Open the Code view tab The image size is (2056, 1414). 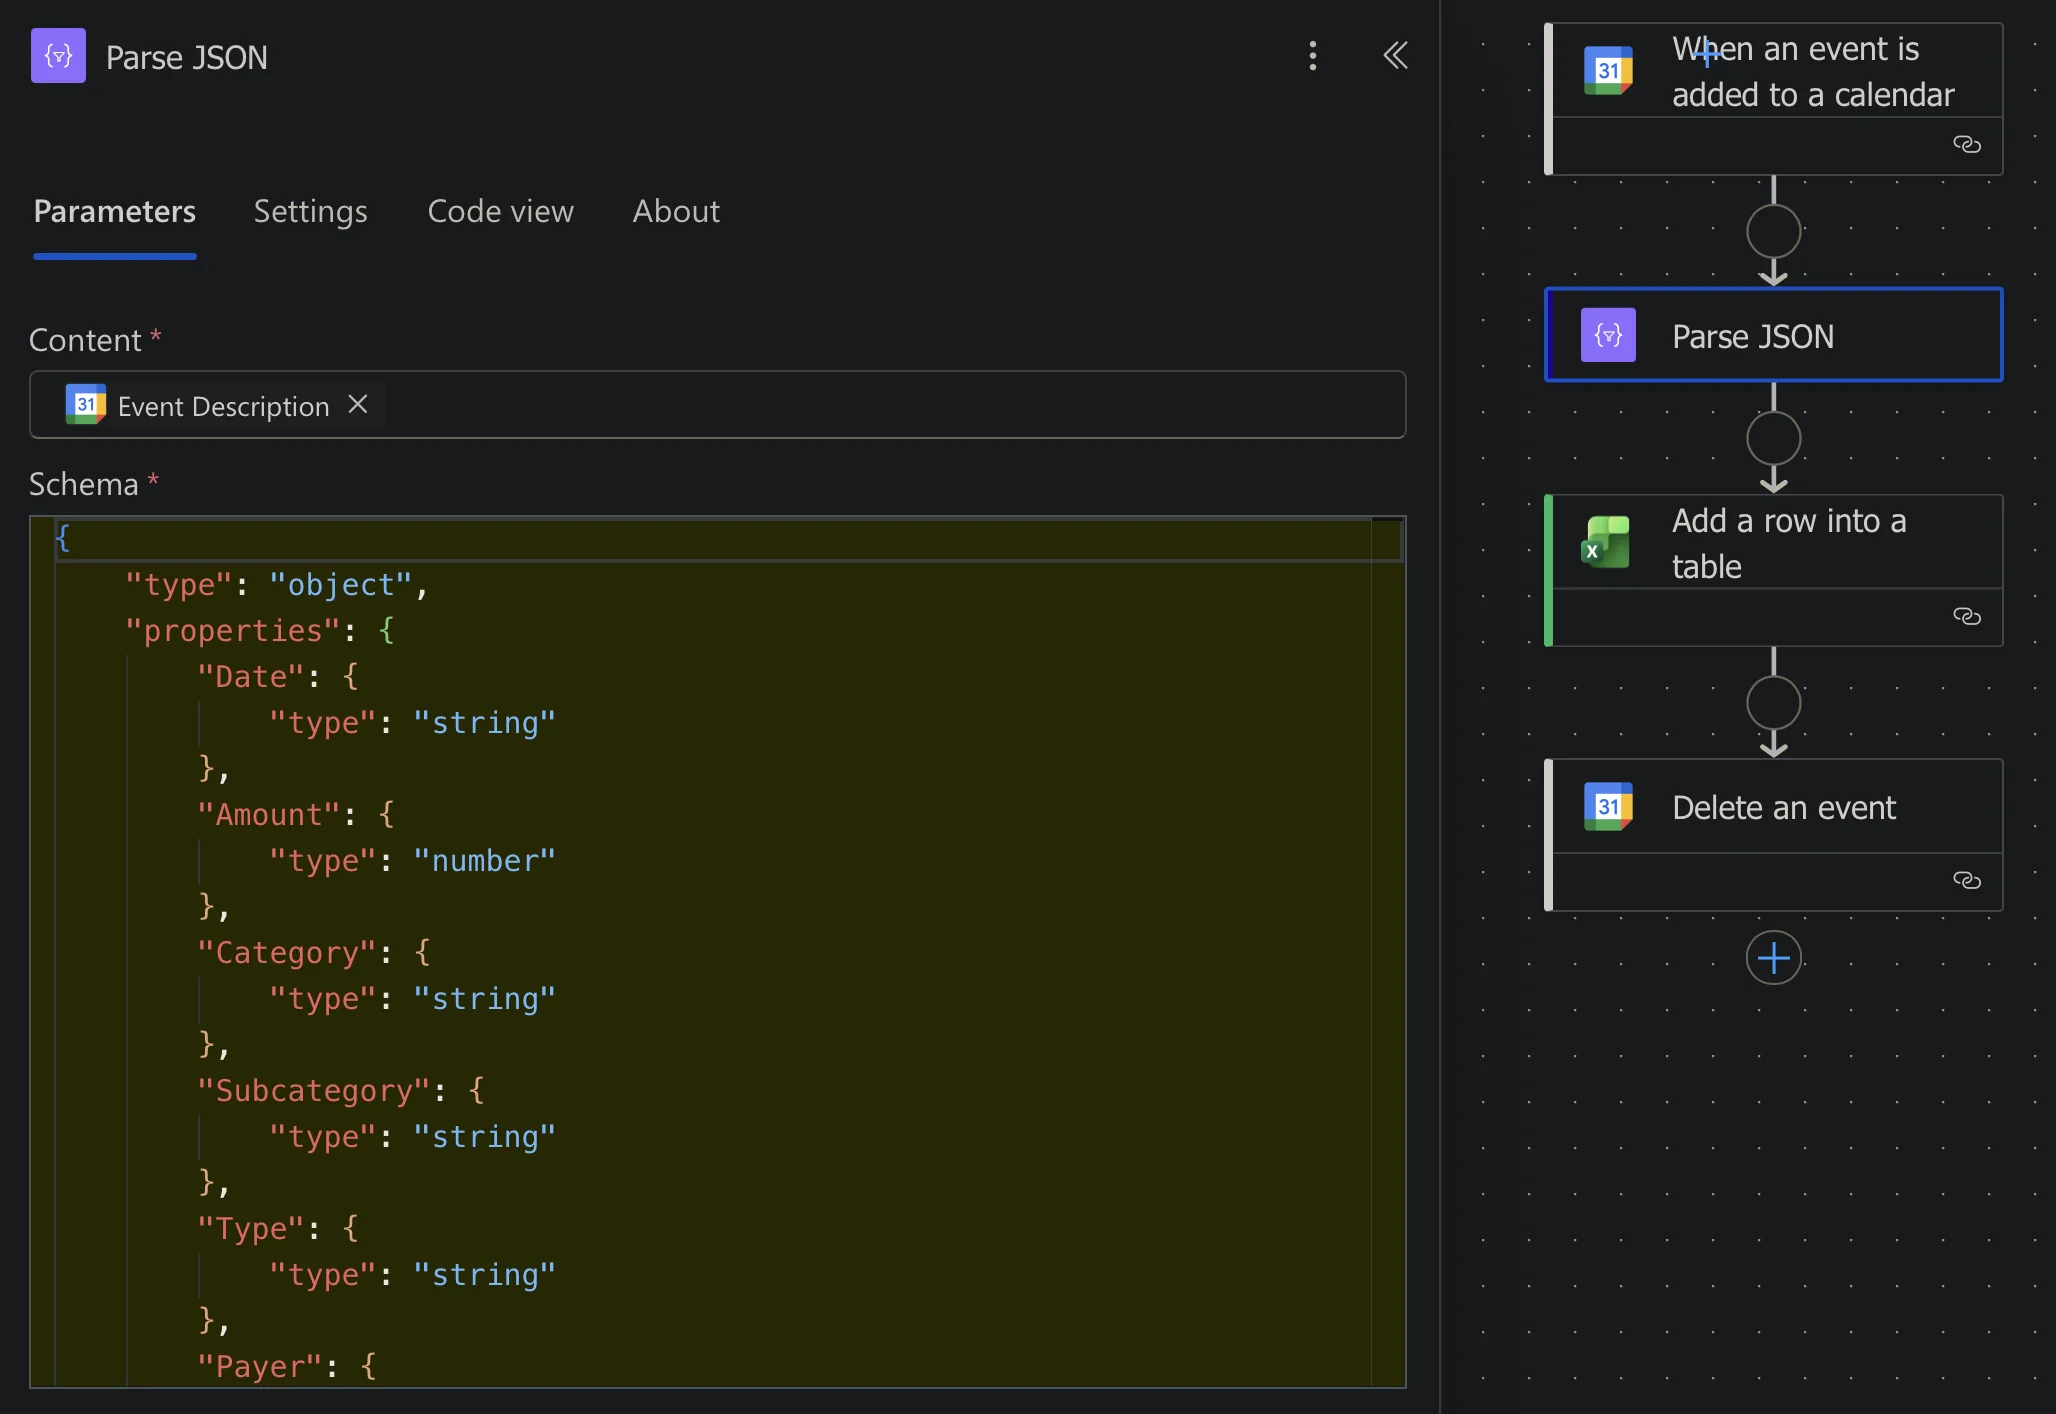click(500, 211)
